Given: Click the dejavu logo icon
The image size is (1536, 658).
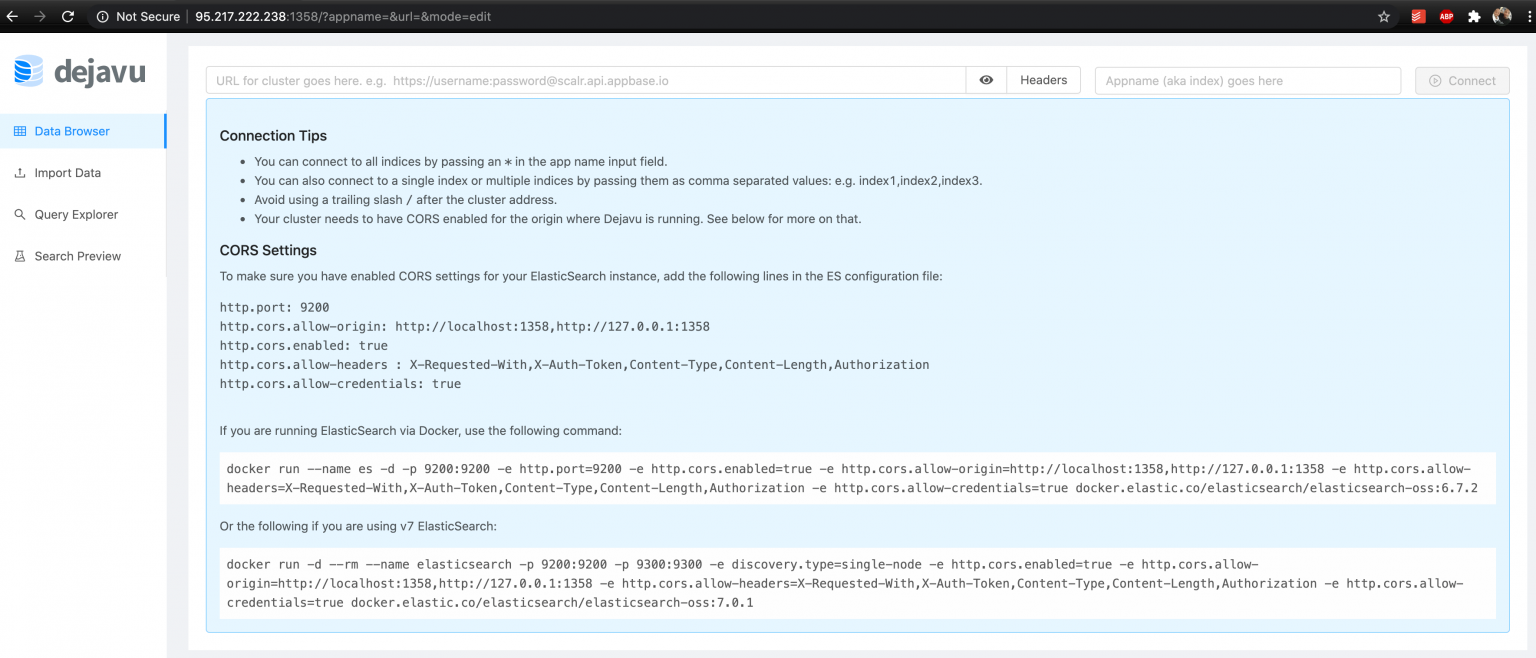Looking at the screenshot, I should [28, 71].
